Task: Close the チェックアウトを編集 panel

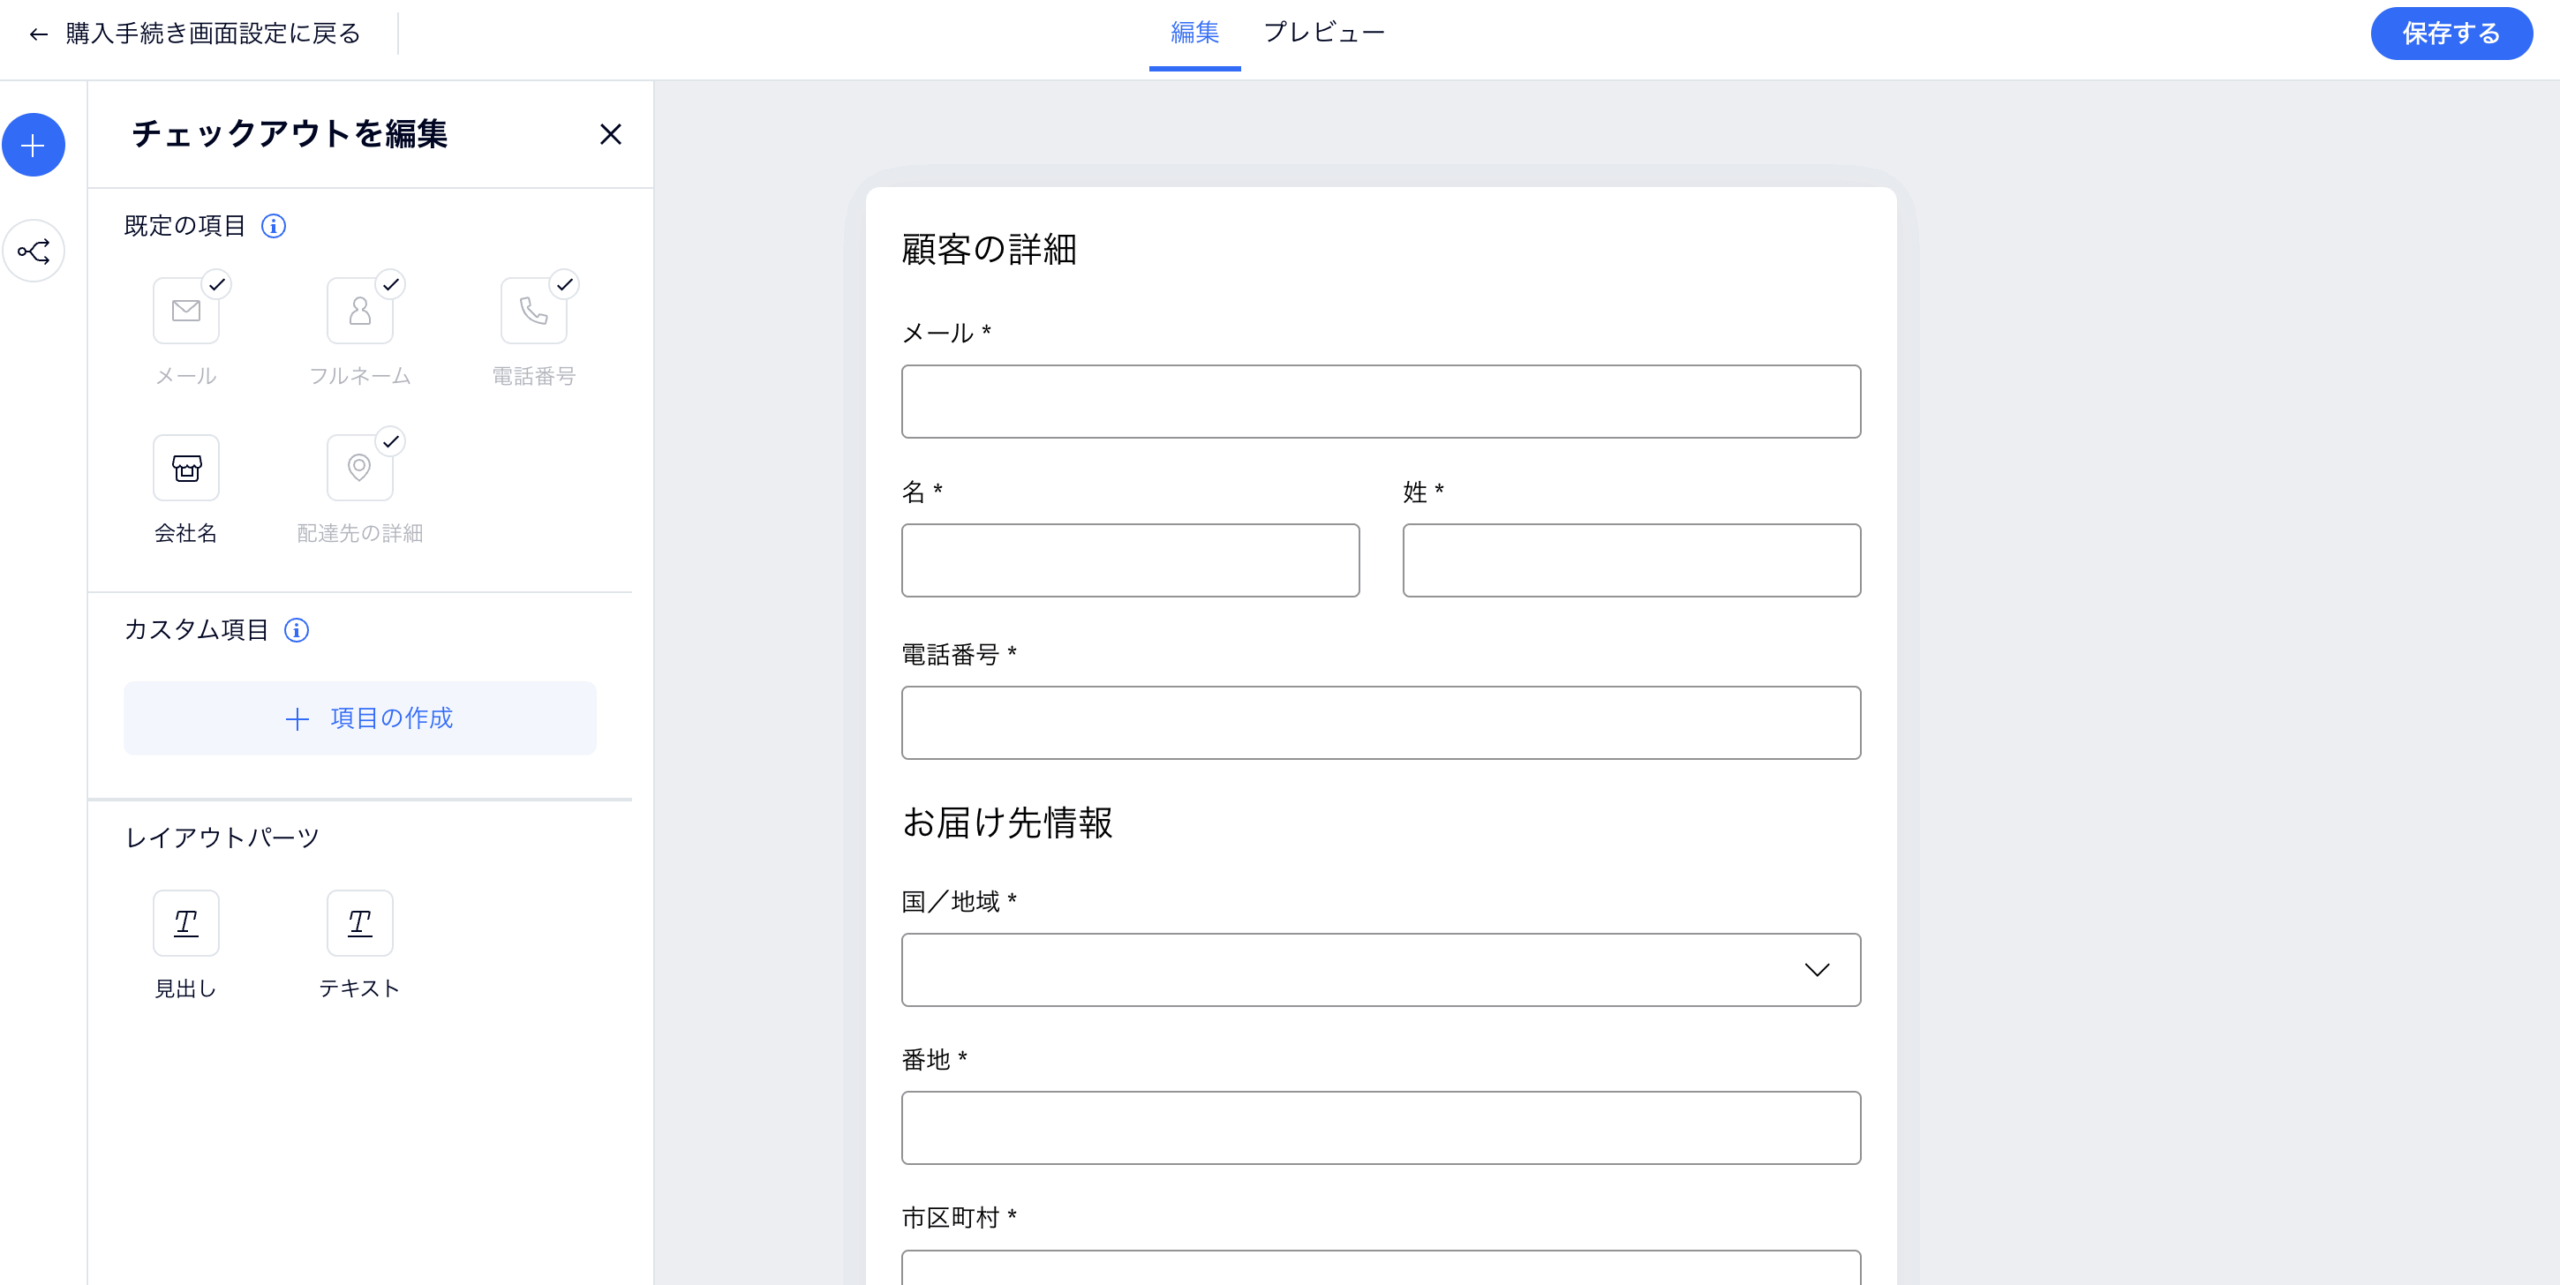Action: (611, 134)
